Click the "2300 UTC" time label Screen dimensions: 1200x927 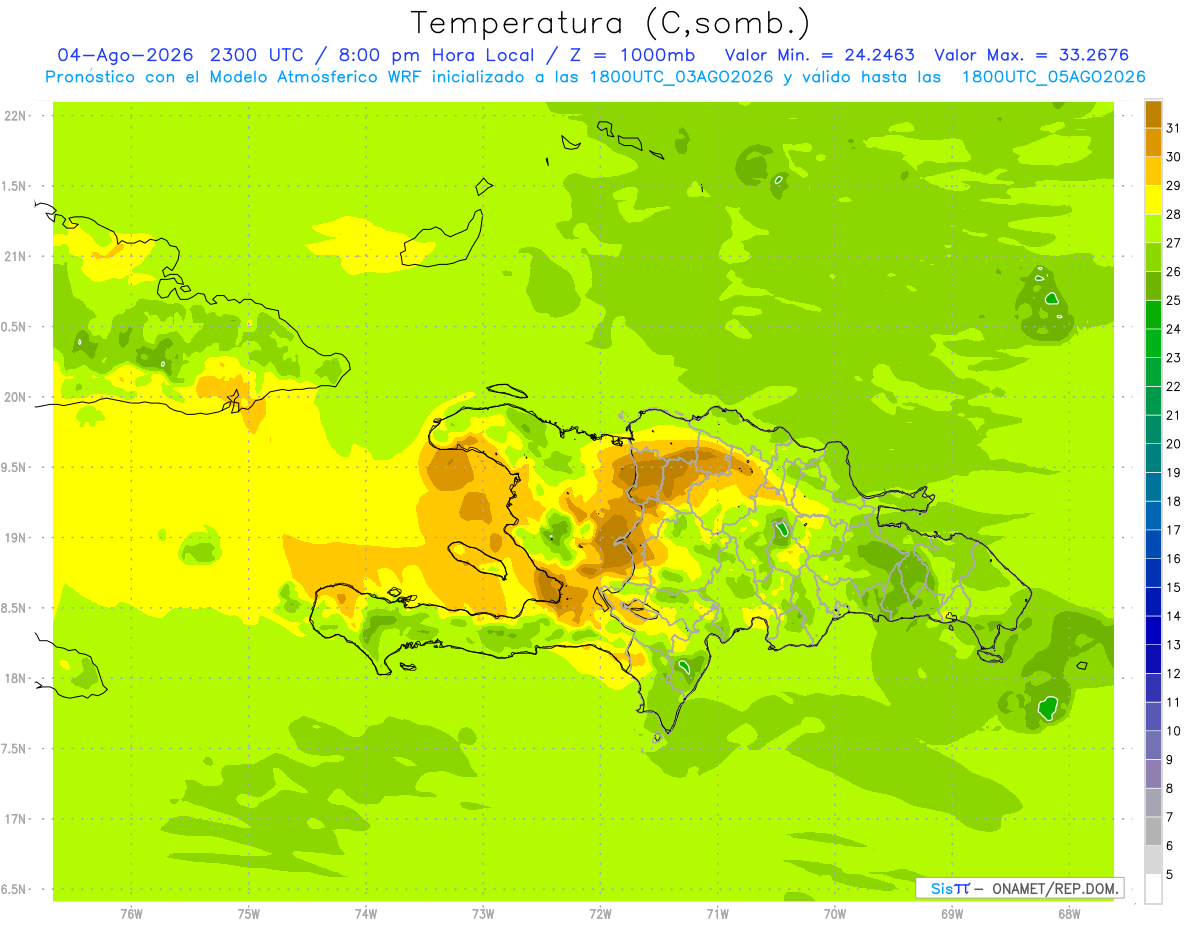[256, 55]
